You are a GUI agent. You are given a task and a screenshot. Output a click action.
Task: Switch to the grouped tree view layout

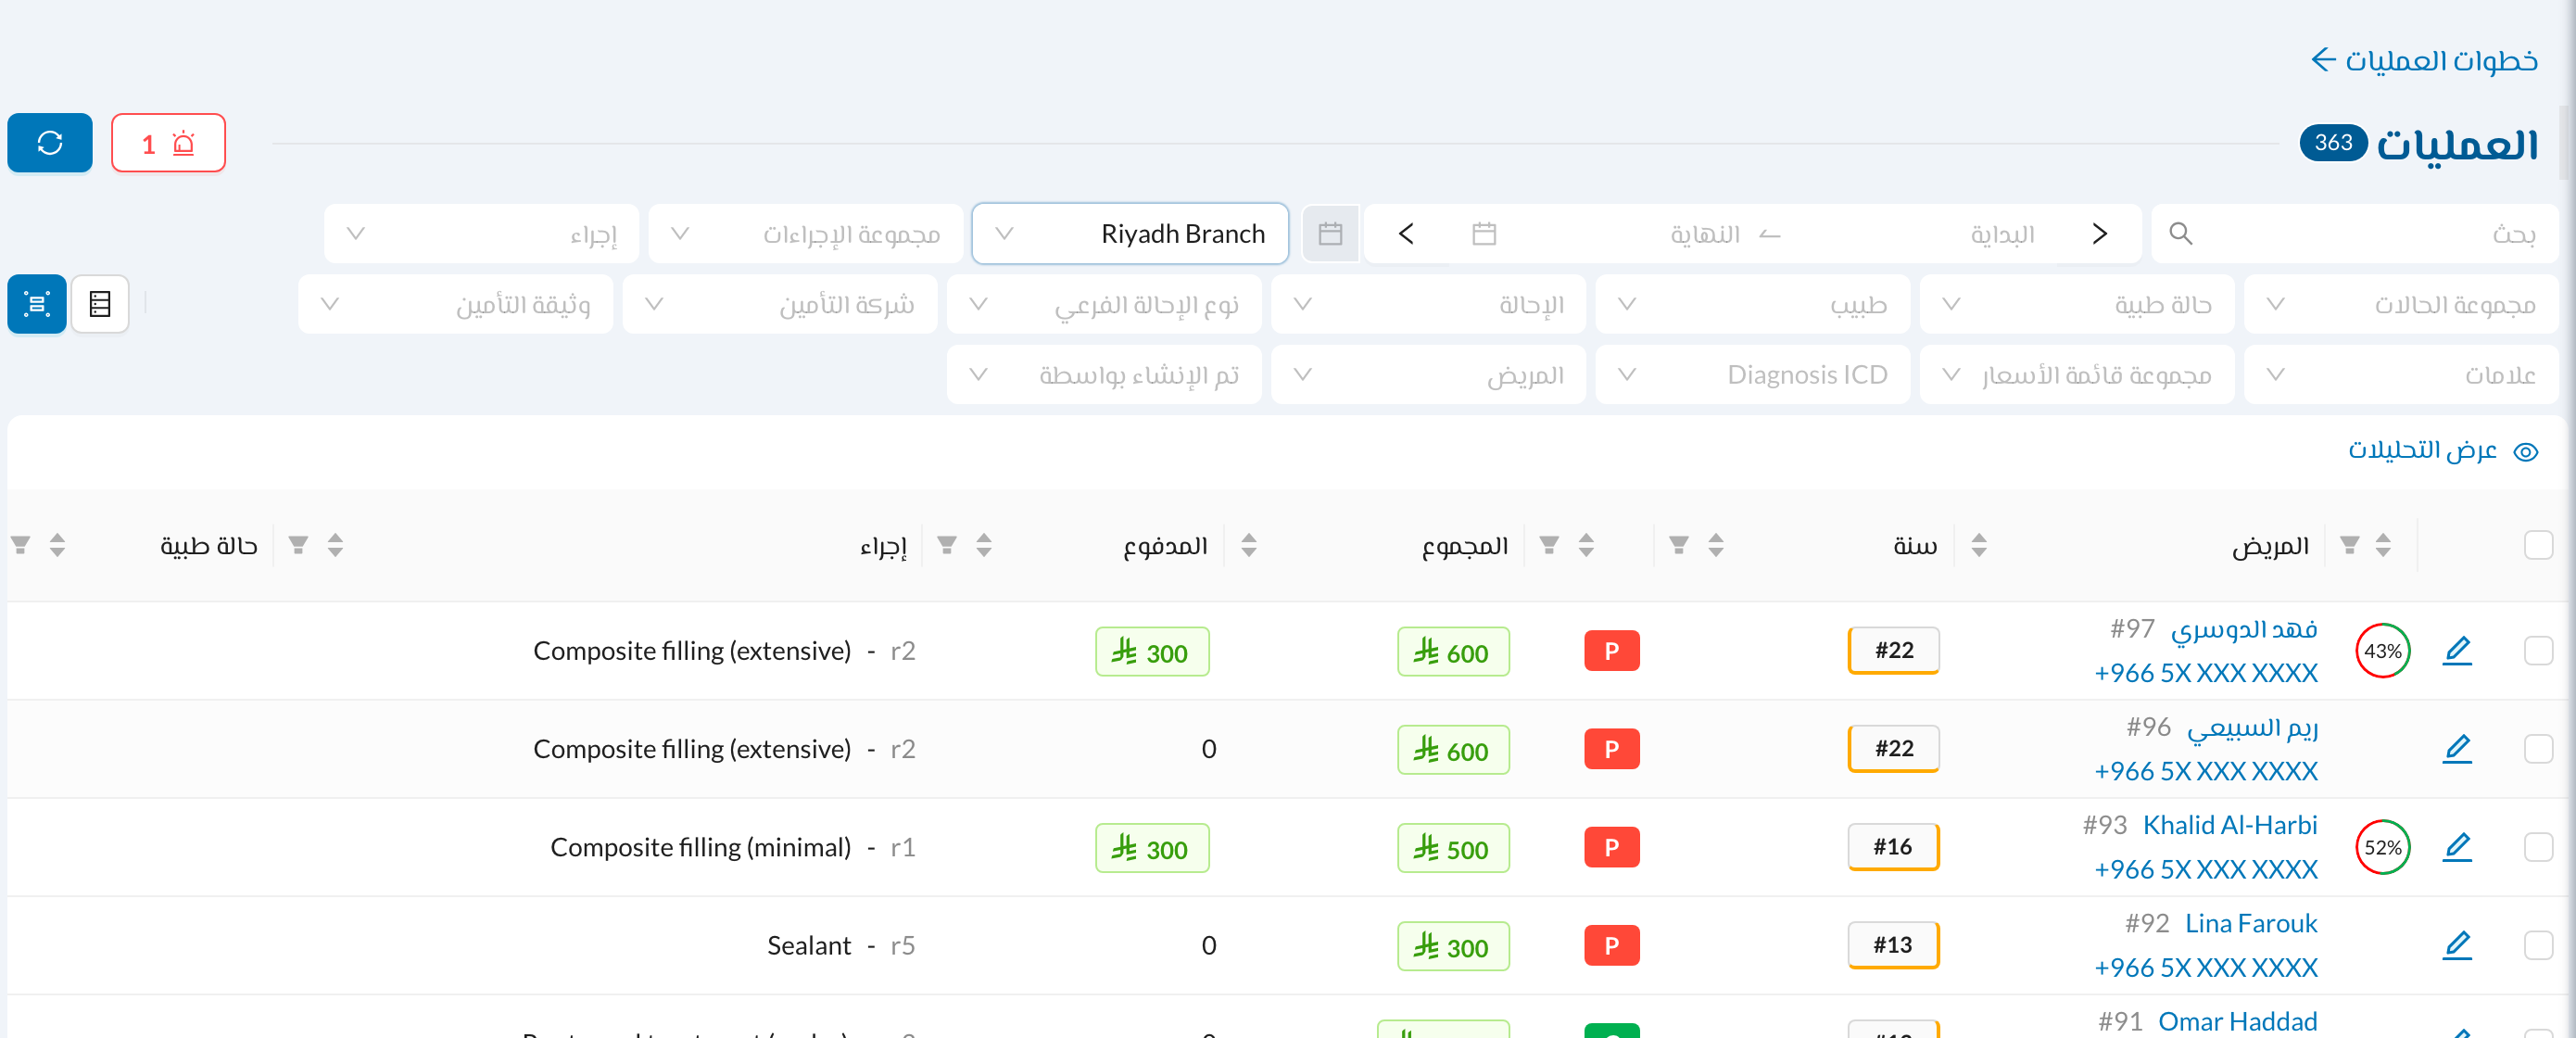[37, 304]
